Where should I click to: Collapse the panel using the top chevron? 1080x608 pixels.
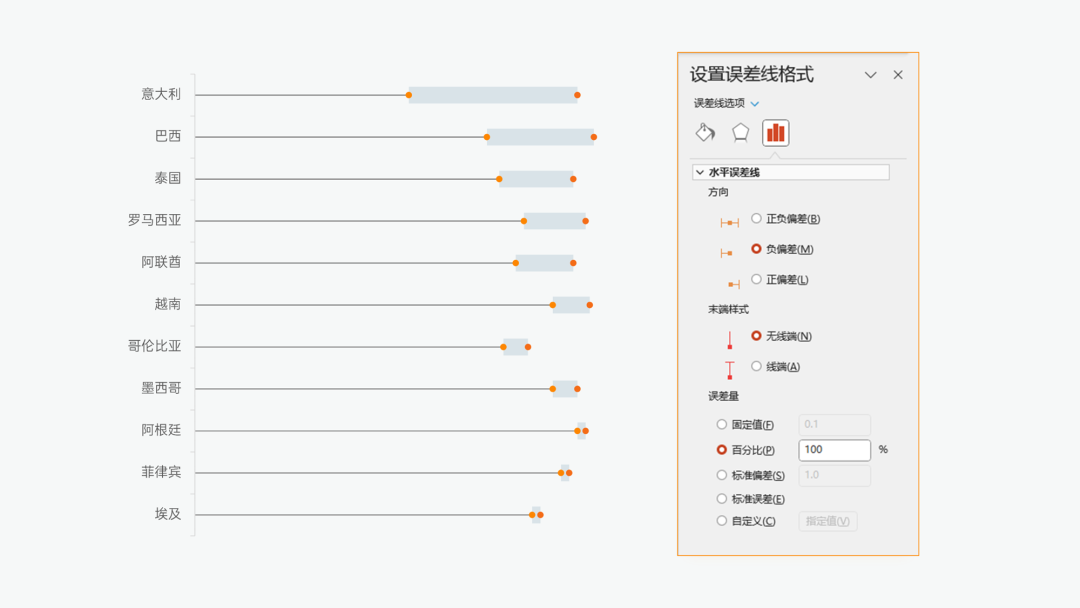pos(870,74)
